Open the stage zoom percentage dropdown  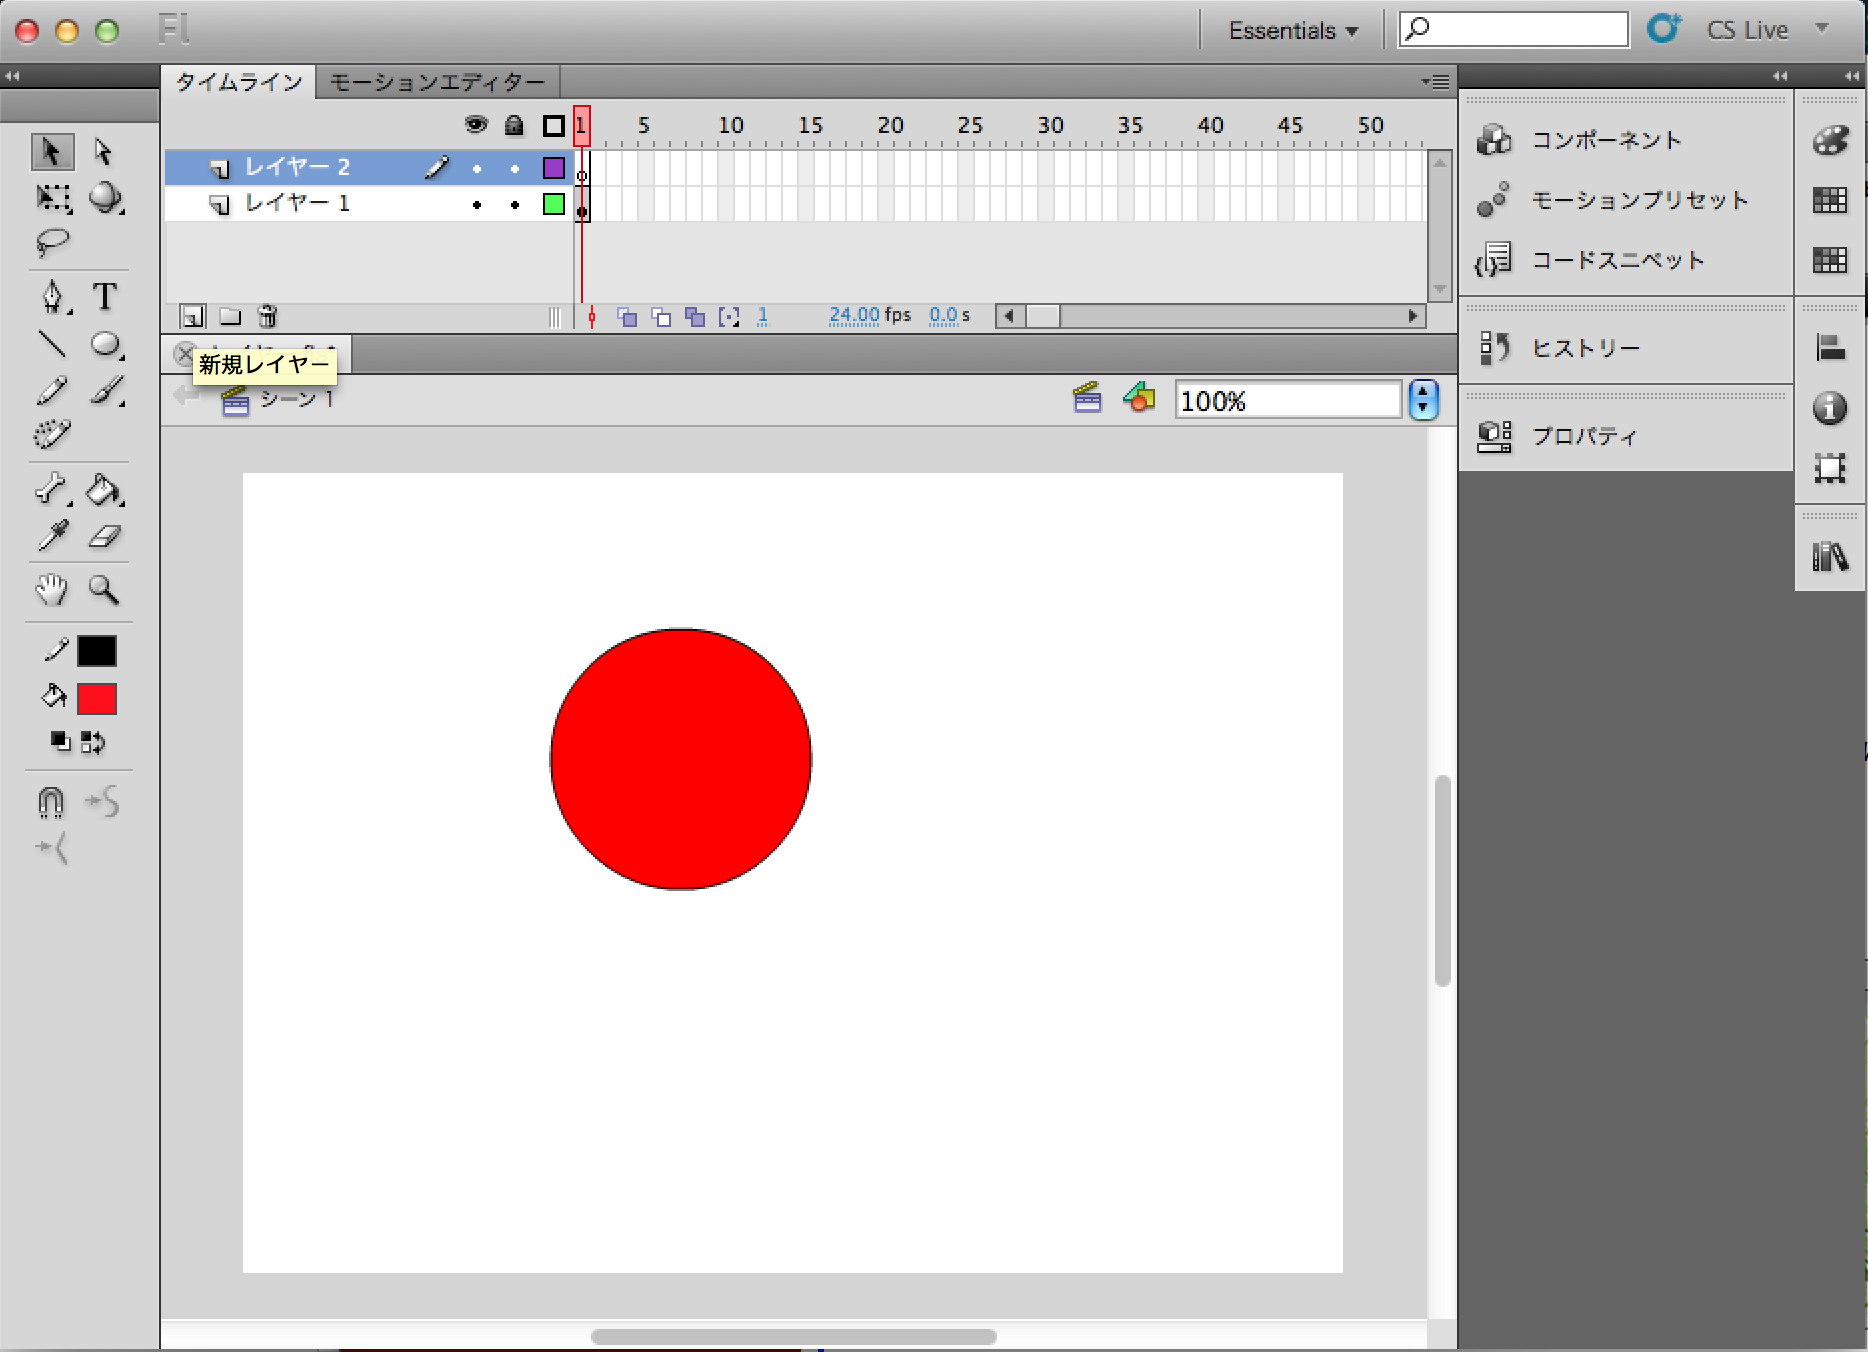pyautogui.click(x=1423, y=401)
